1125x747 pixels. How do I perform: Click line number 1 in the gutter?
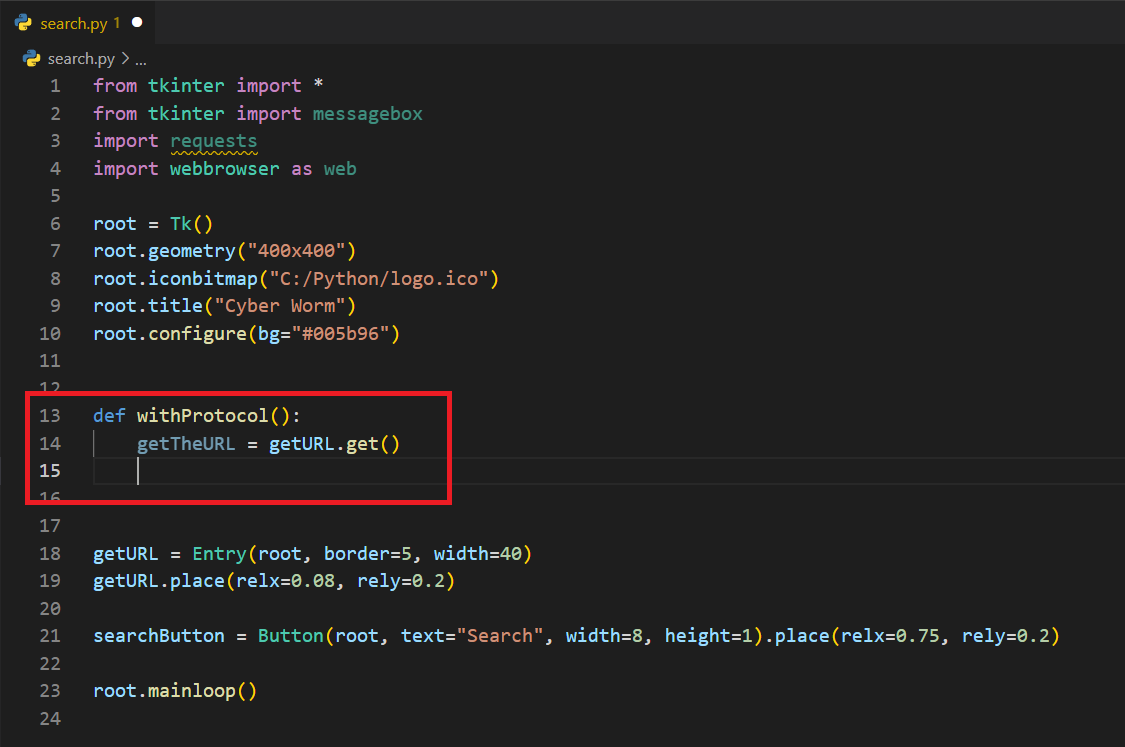pyautogui.click(x=55, y=86)
